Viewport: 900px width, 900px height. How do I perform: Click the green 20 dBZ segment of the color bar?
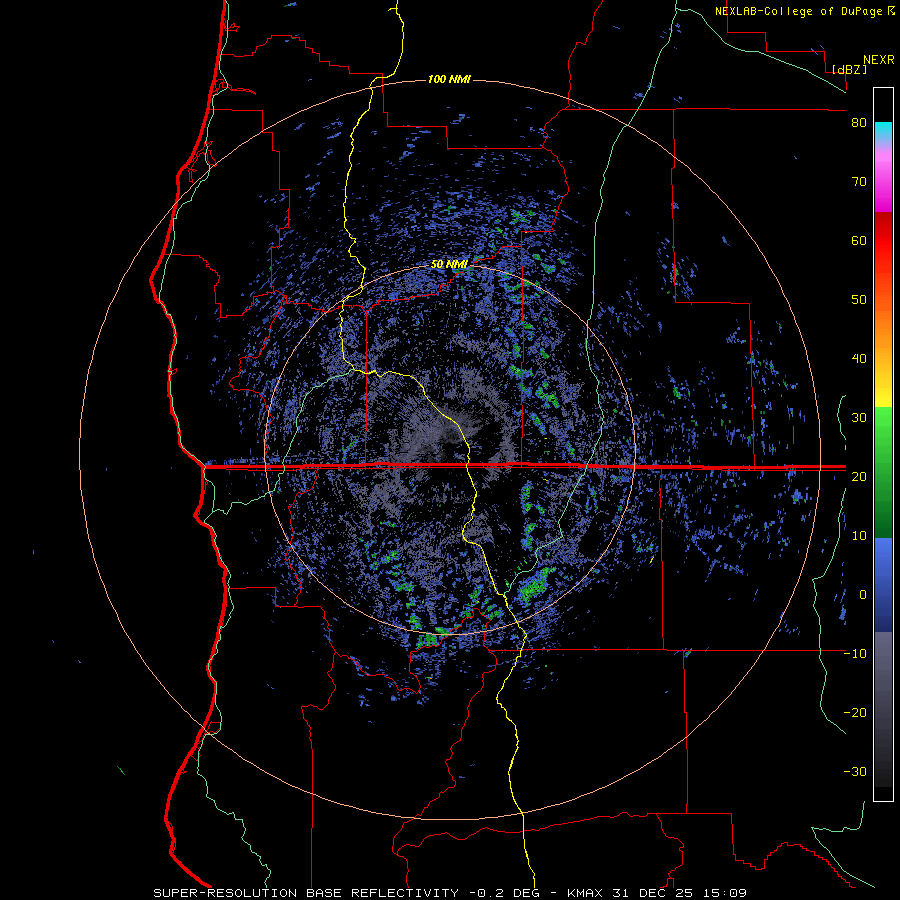pyautogui.click(x=883, y=473)
